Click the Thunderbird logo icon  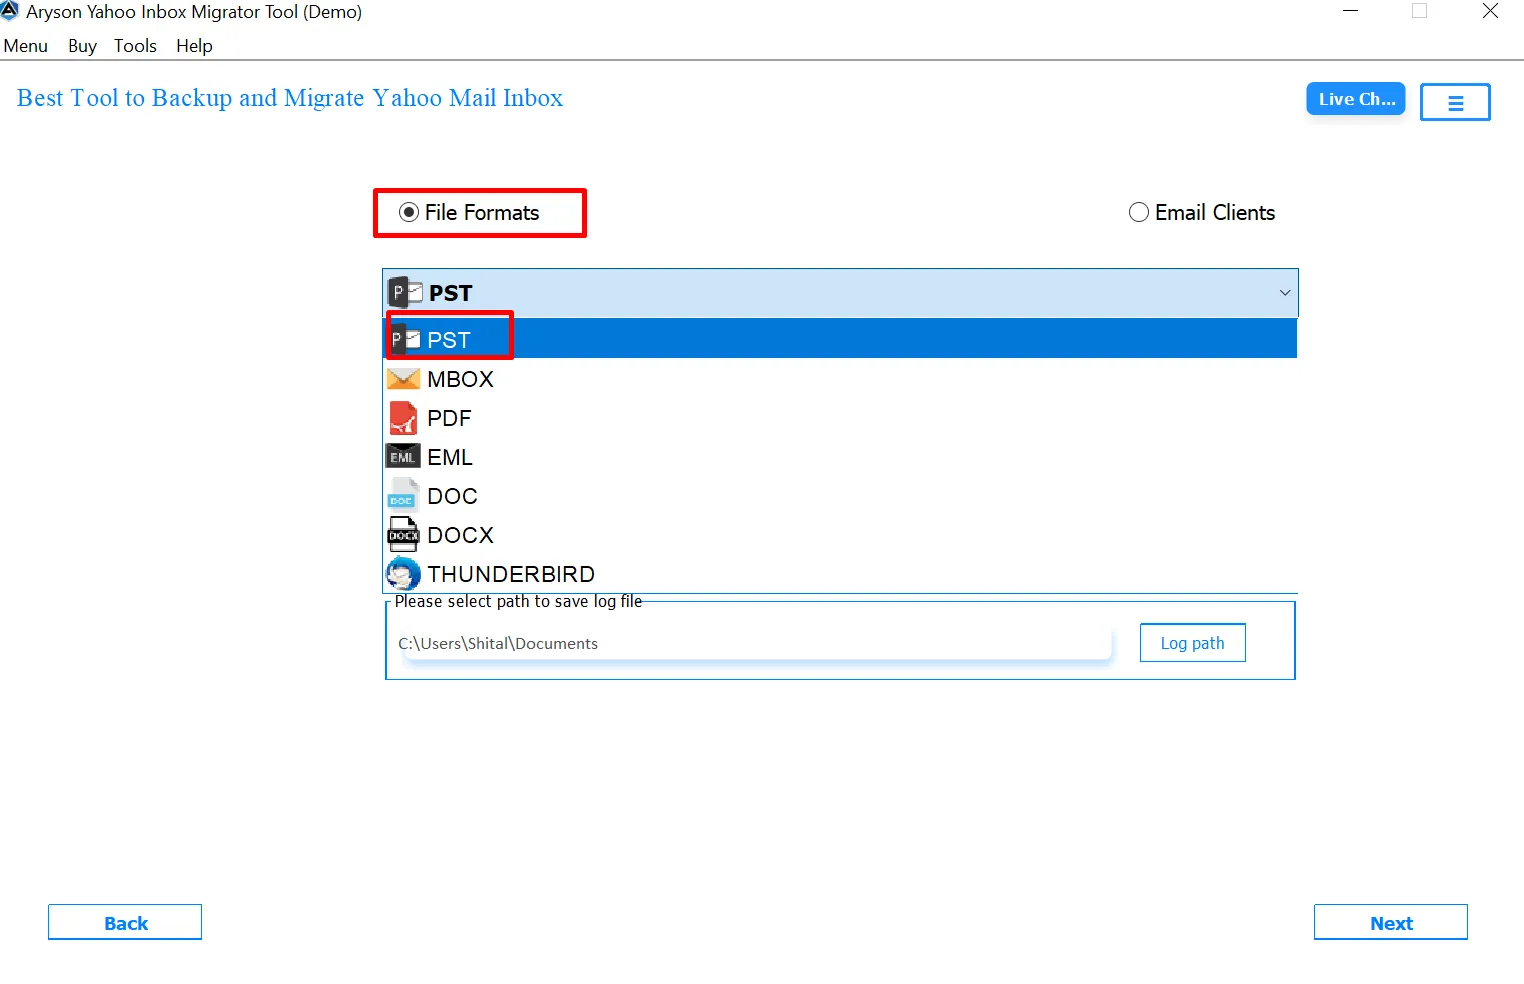click(x=403, y=574)
